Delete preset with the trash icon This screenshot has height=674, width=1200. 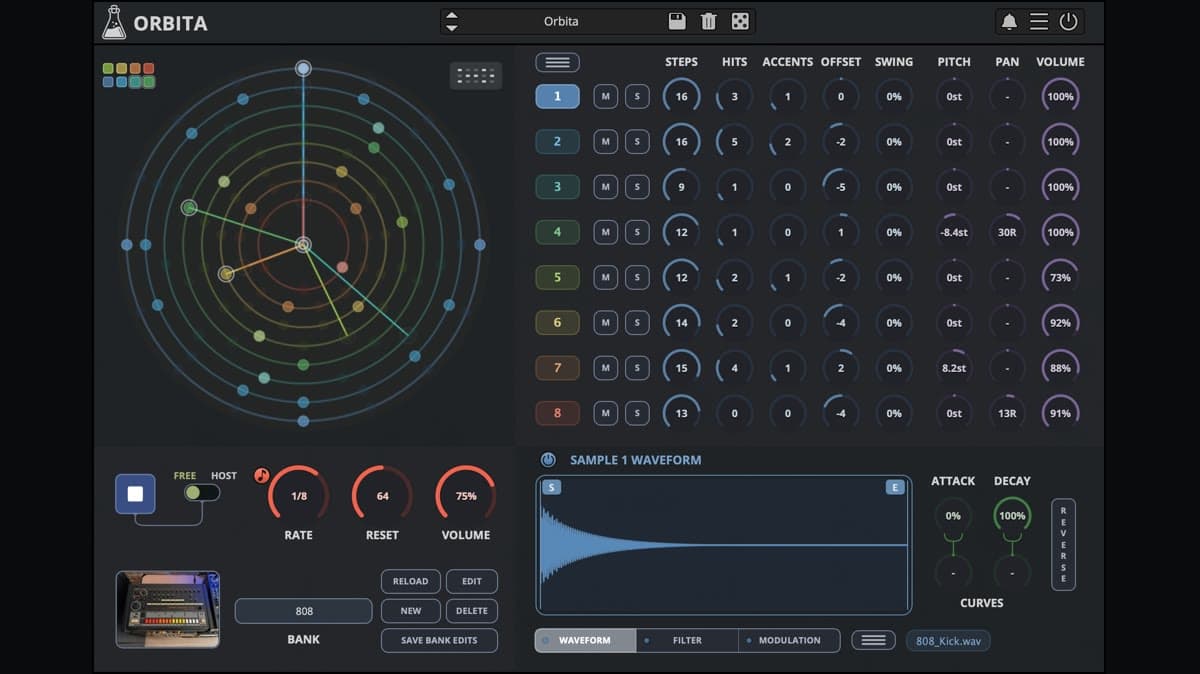click(x=708, y=21)
